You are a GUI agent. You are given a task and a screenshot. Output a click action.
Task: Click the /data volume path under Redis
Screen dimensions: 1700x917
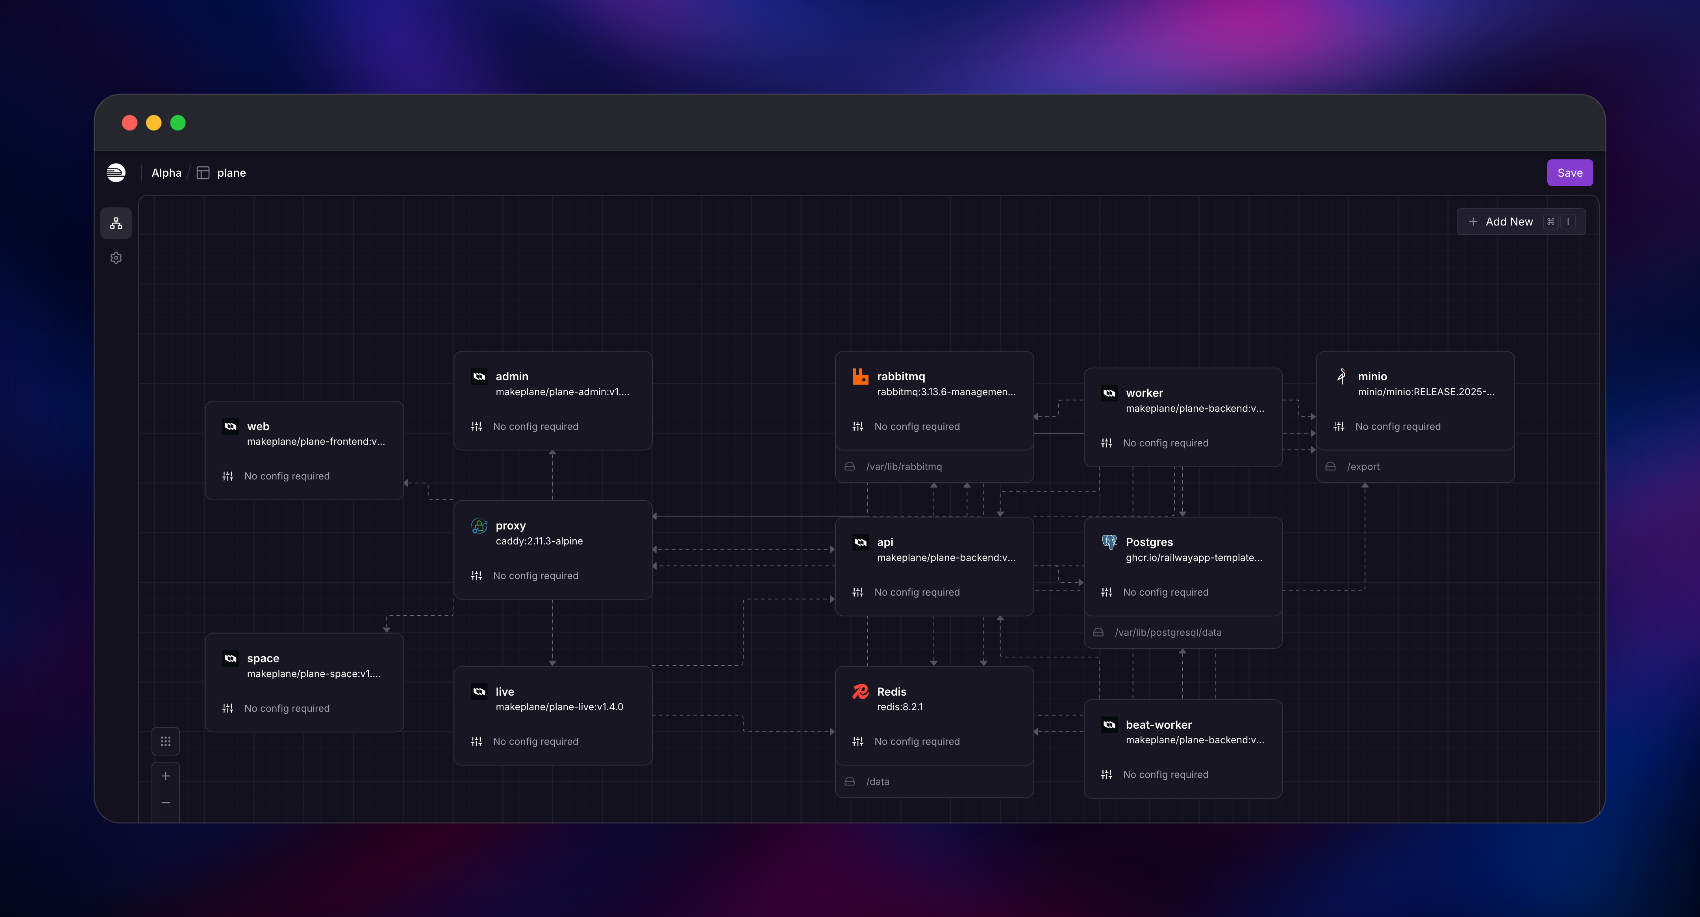coord(878,782)
